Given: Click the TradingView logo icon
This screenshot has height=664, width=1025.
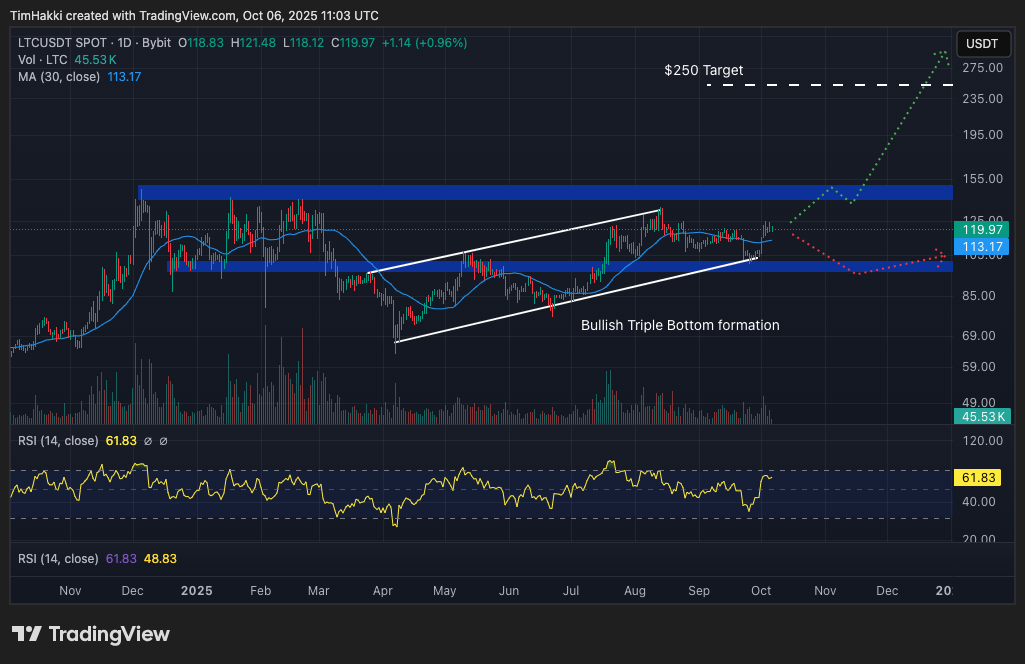Looking at the screenshot, I should [26, 634].
